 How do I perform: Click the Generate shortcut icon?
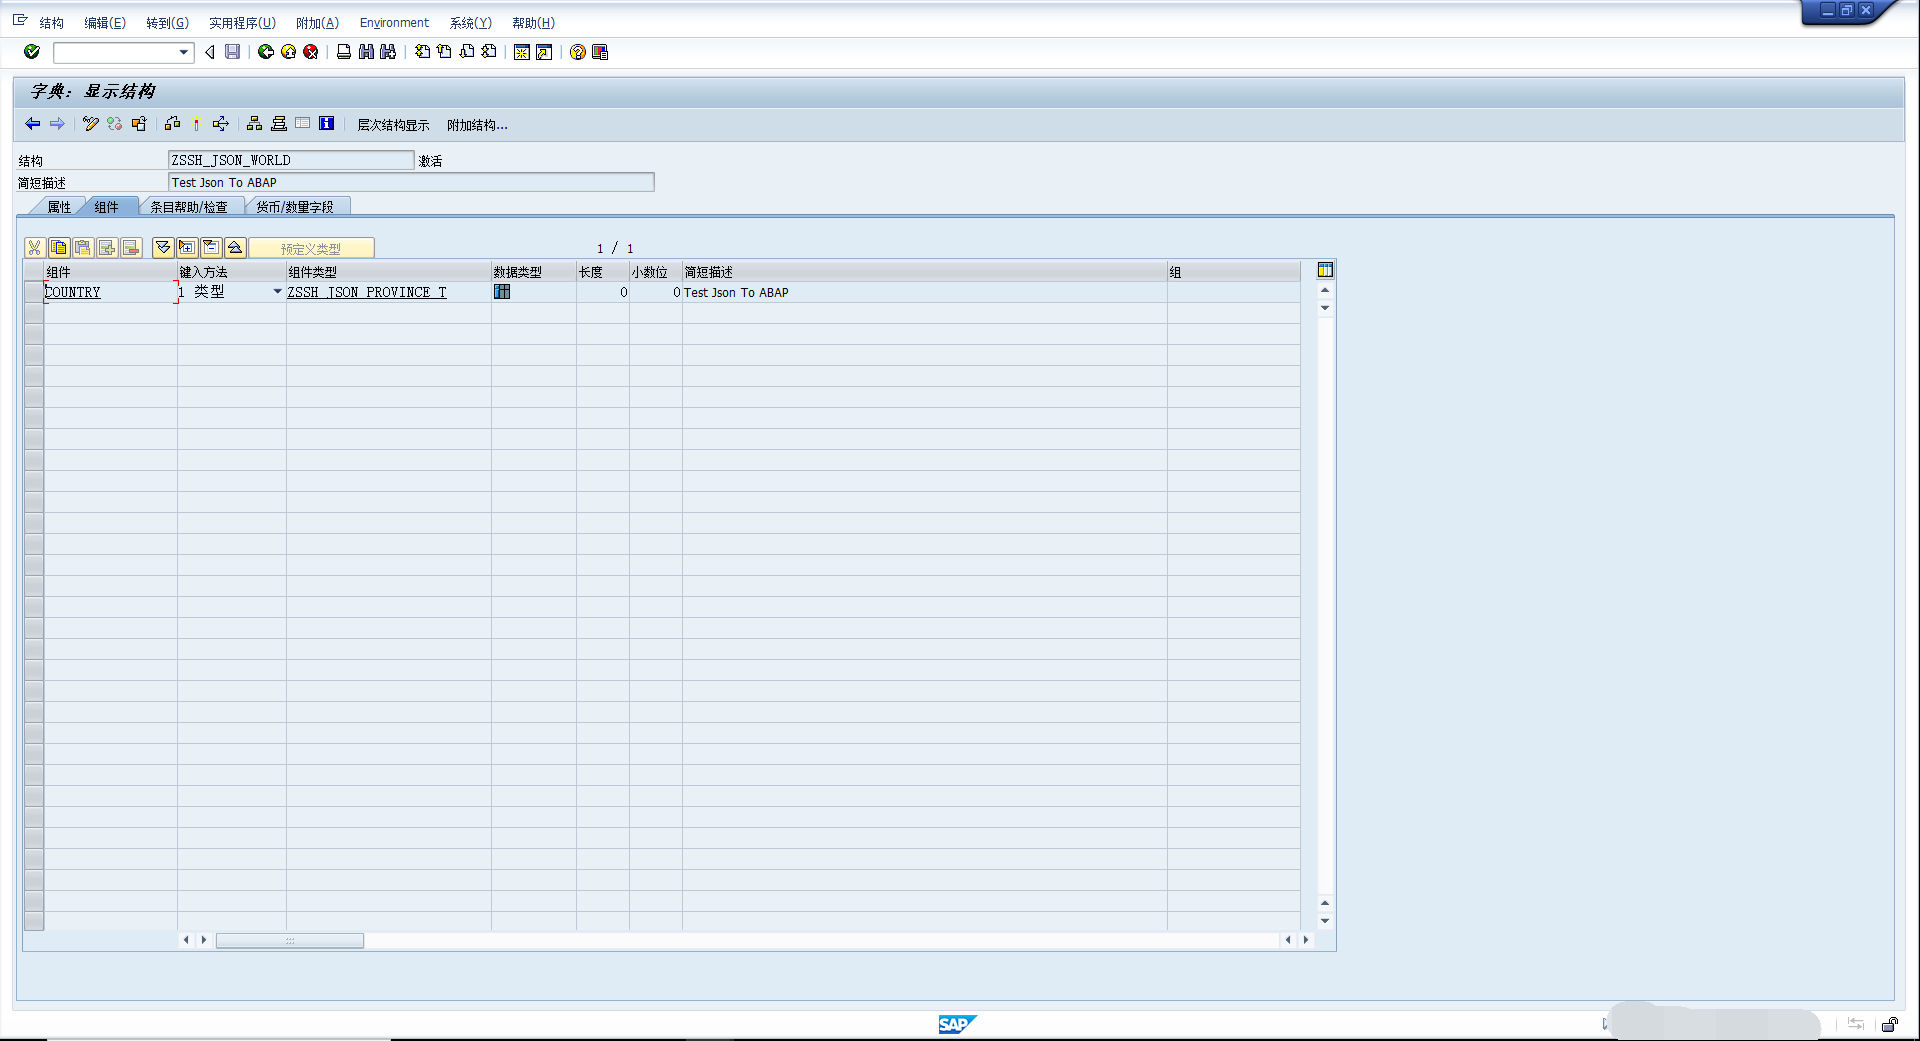[544, 52]
